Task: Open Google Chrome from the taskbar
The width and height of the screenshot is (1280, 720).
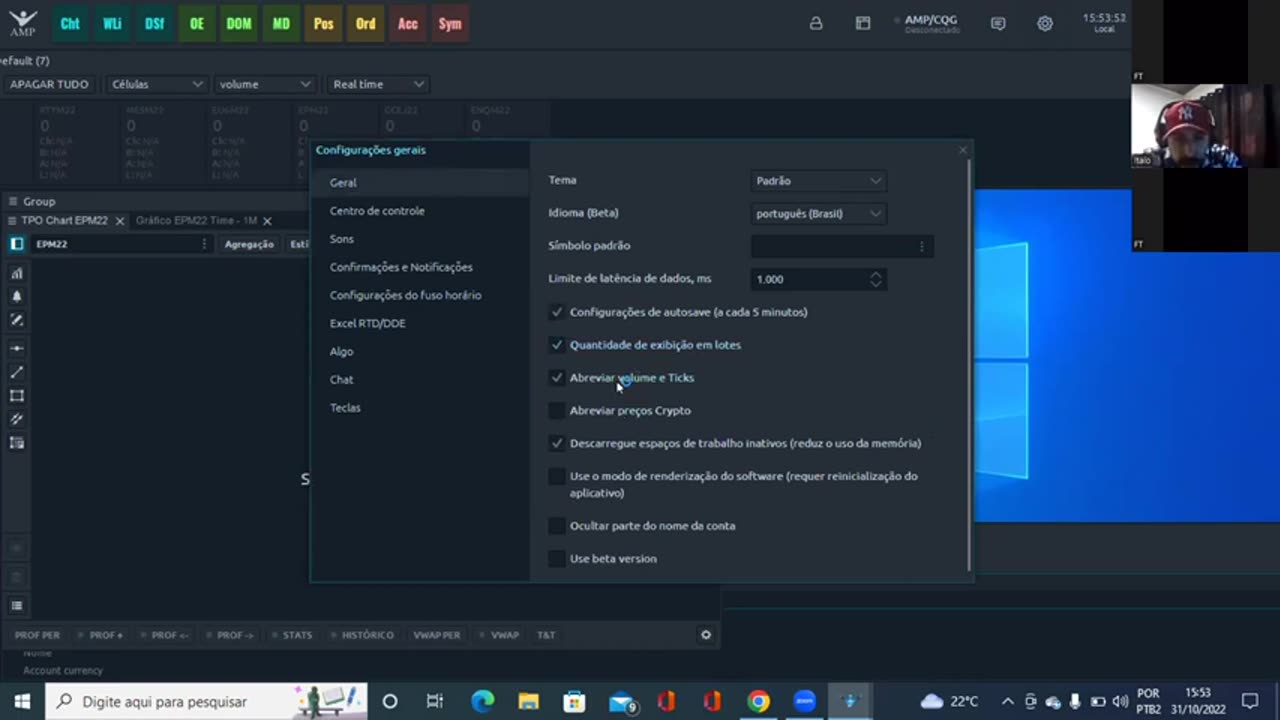Action: pos(759,701)
